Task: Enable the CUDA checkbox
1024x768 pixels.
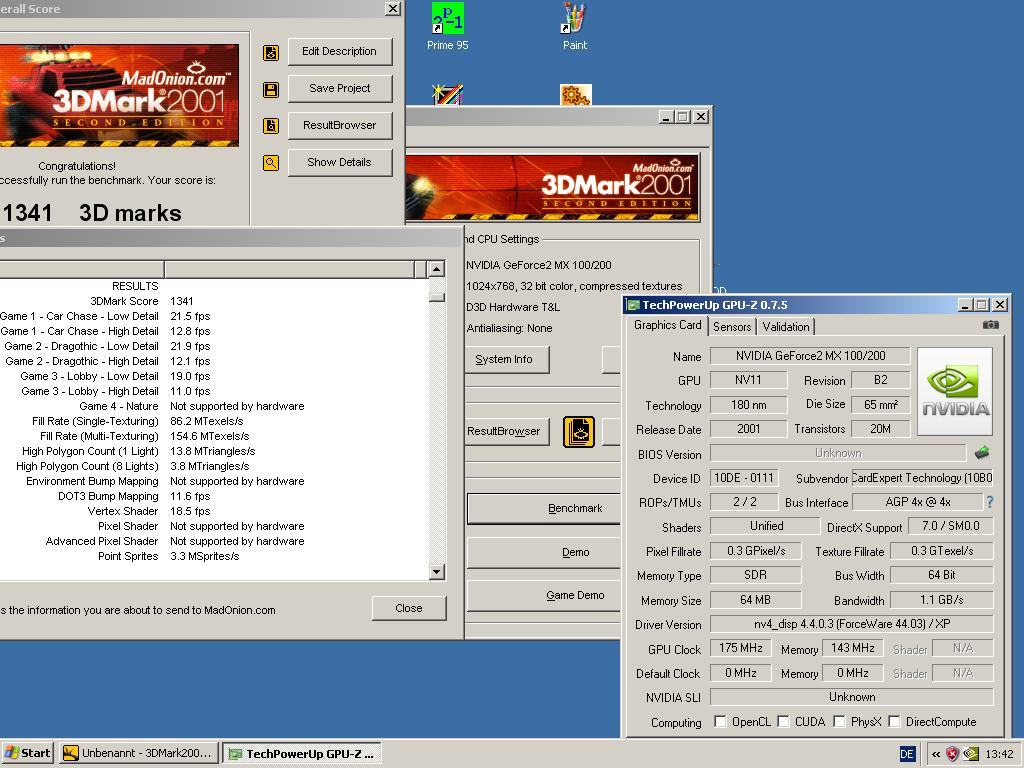Action: pyautogui.click(x=783, y=722)
